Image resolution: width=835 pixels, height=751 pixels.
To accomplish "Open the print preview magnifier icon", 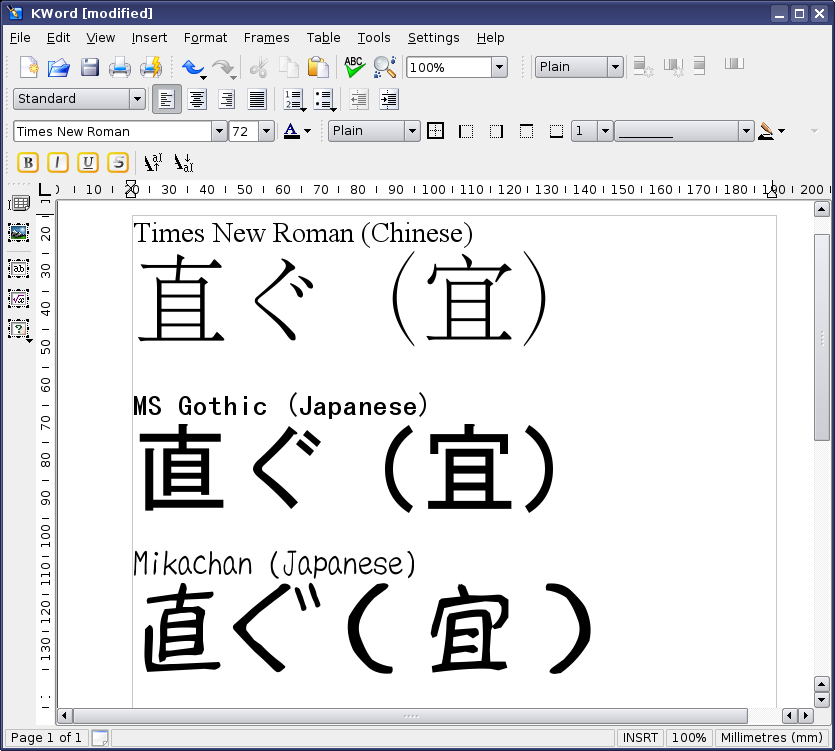I will (x=384, y=67).
